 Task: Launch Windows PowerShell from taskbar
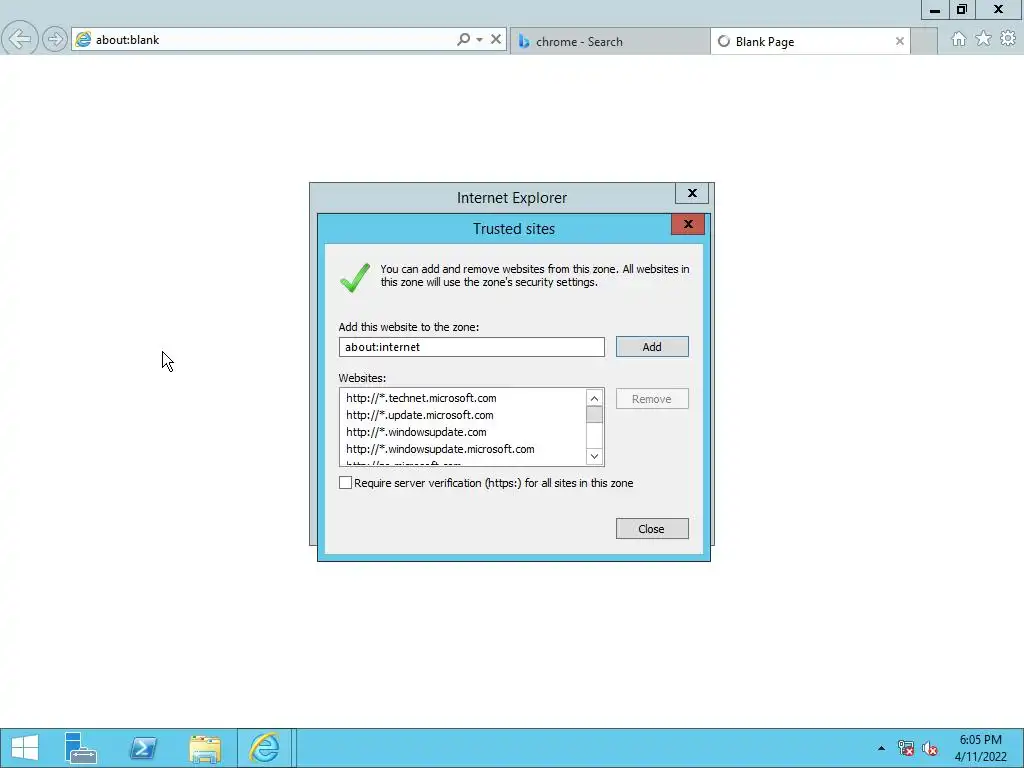[x=142, y=748]
